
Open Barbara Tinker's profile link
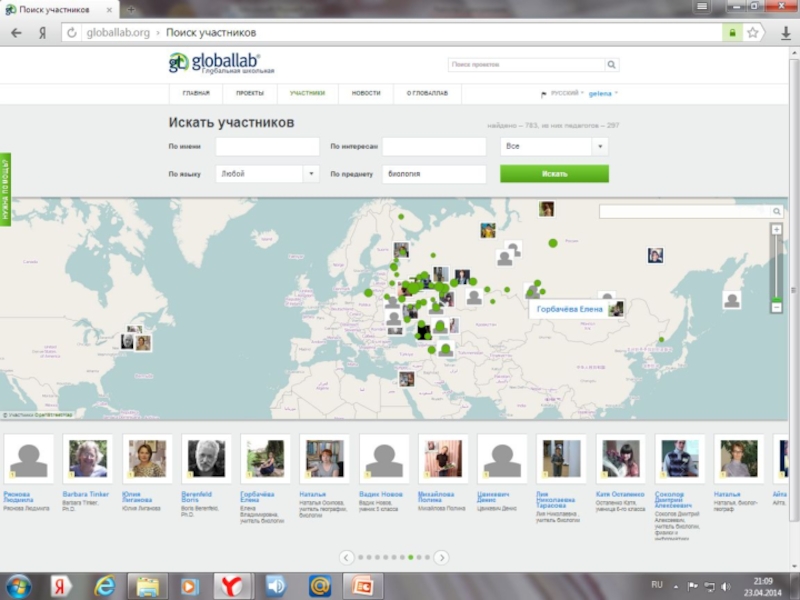coord(84,494)
